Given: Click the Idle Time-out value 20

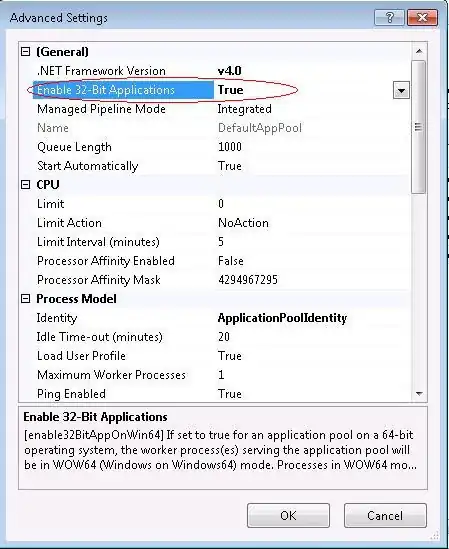Looking at the screenshot, I should coord(224,337).
